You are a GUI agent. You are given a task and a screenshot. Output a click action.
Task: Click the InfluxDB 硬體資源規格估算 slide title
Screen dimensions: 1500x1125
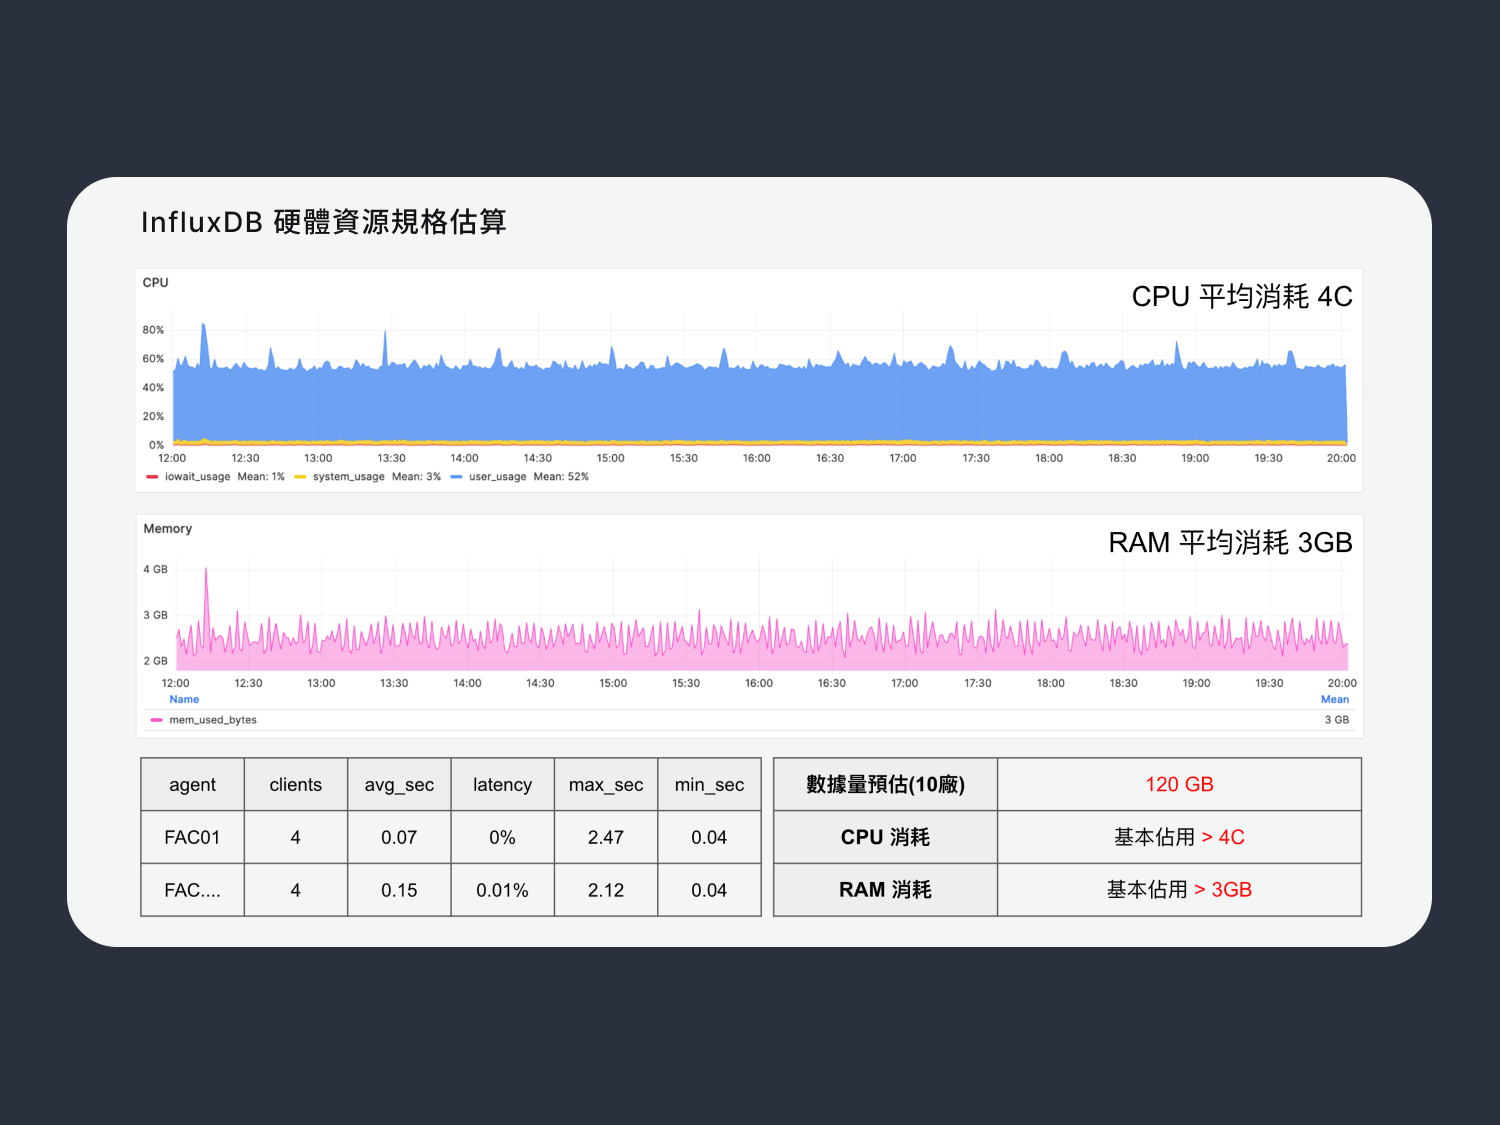(x=323, y=222)
